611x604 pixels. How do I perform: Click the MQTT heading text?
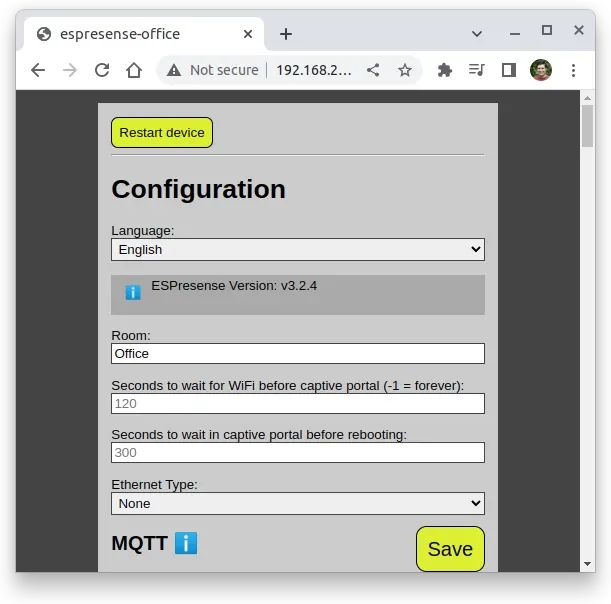coord(140,543)
